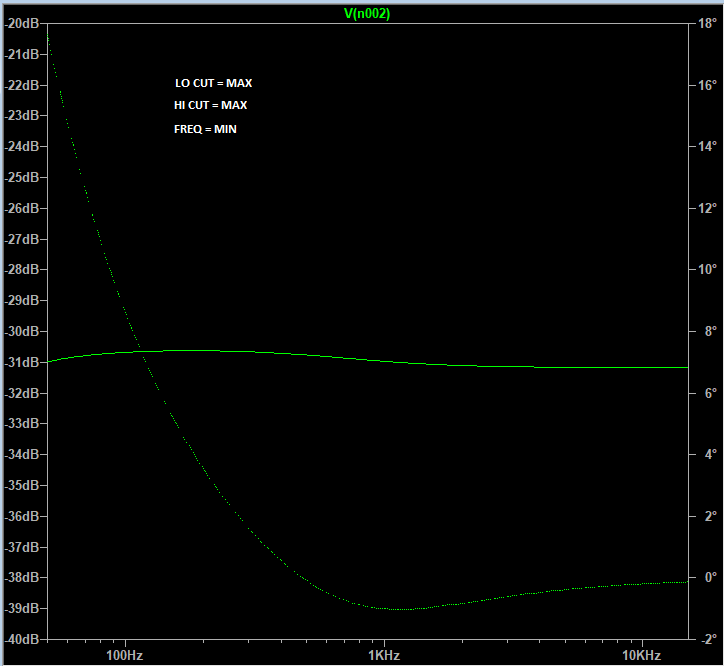Click the -31dB axis label
Image resolution: width=725 pixels, height=666 pixels.
coord(21,363)
